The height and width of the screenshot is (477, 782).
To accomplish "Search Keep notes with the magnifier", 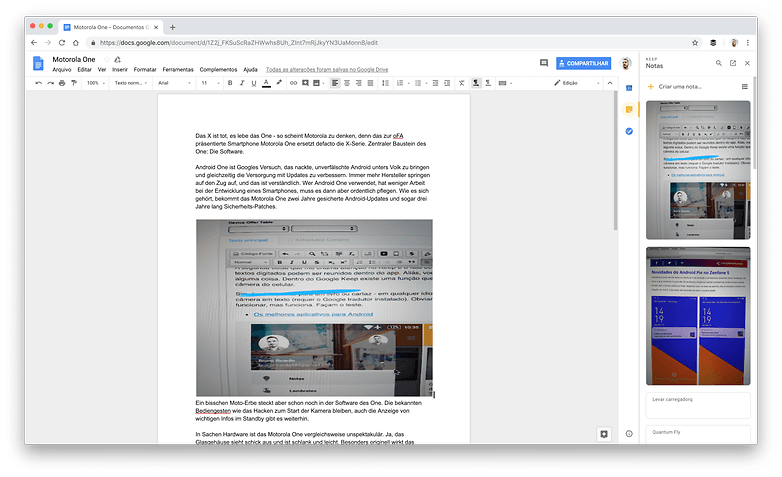I will pos(719,63).
